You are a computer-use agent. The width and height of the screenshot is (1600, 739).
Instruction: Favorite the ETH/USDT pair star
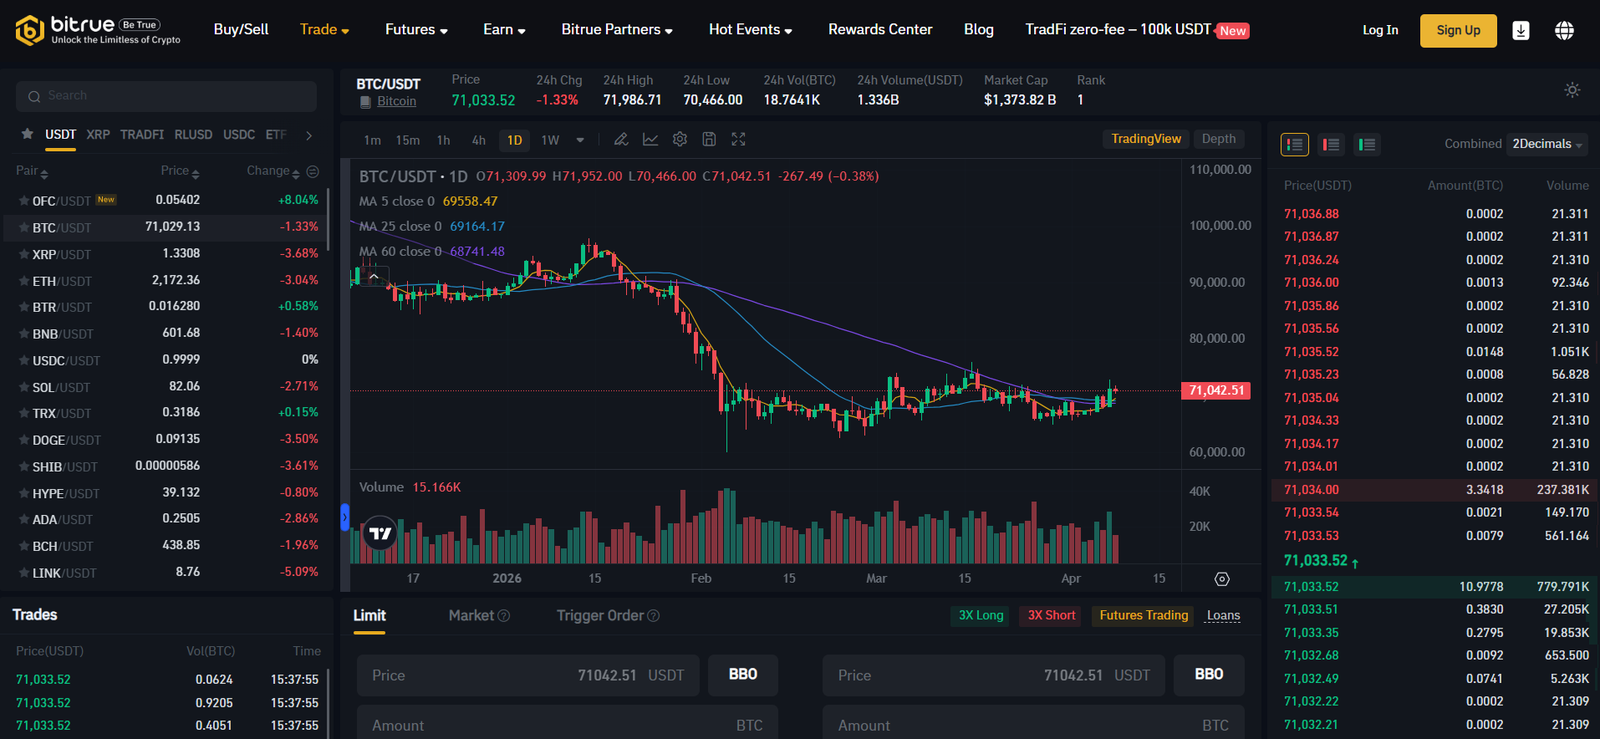click(x=24, y=281)
